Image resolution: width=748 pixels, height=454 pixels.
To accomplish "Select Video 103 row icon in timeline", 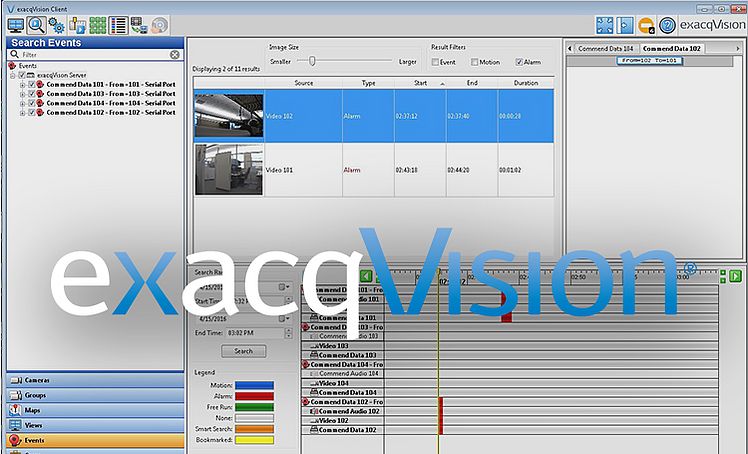I will [314, 346].
